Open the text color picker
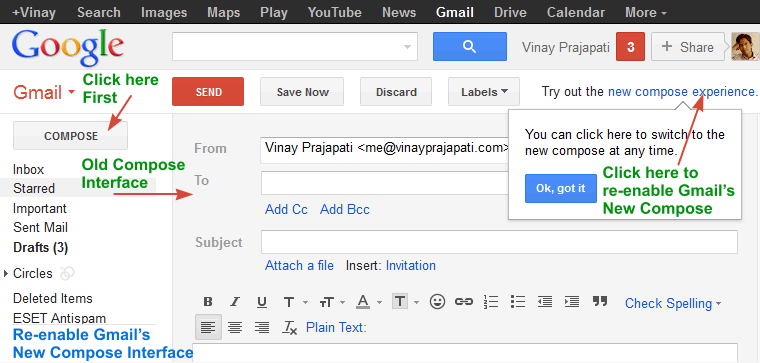Image resolution: width=760 pixels, height=363 pixels. [369, 302]
